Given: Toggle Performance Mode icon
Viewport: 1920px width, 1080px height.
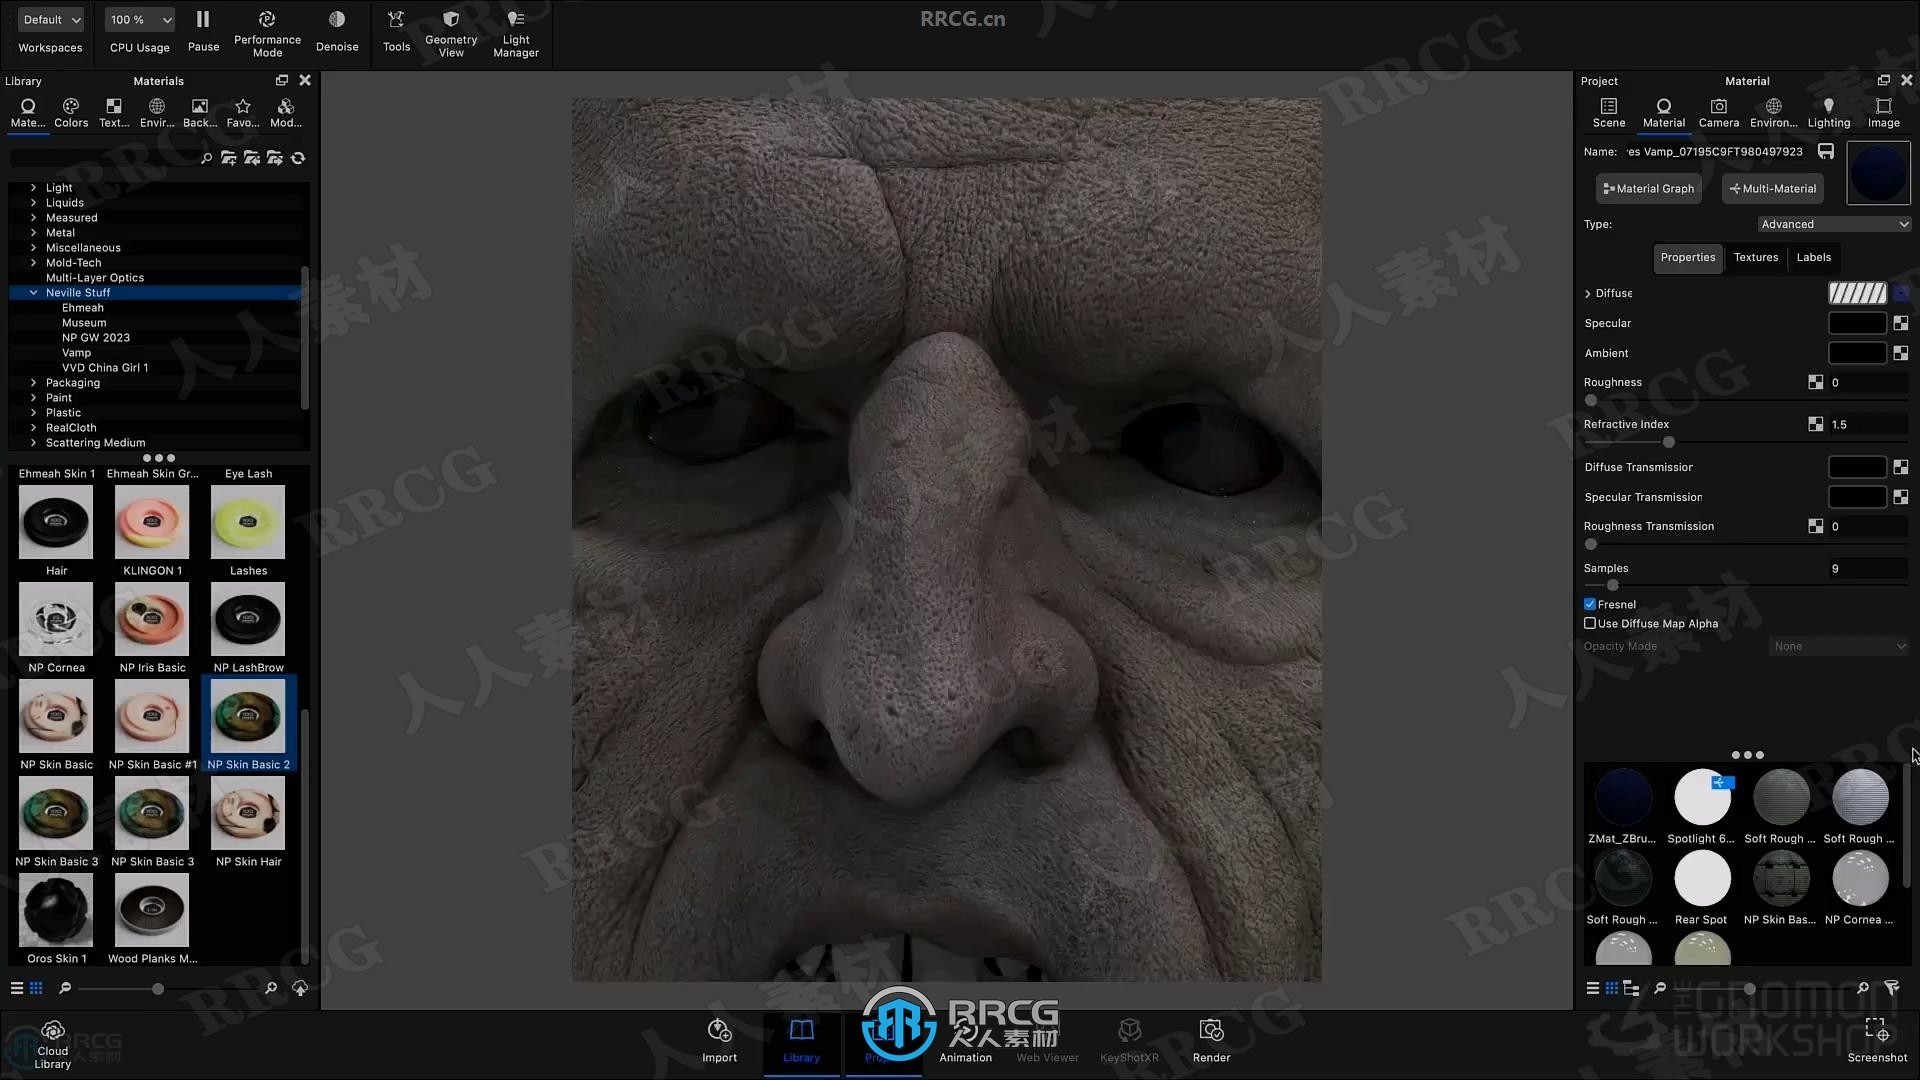Looking at the screenshot, I should (x=267, y=19).
